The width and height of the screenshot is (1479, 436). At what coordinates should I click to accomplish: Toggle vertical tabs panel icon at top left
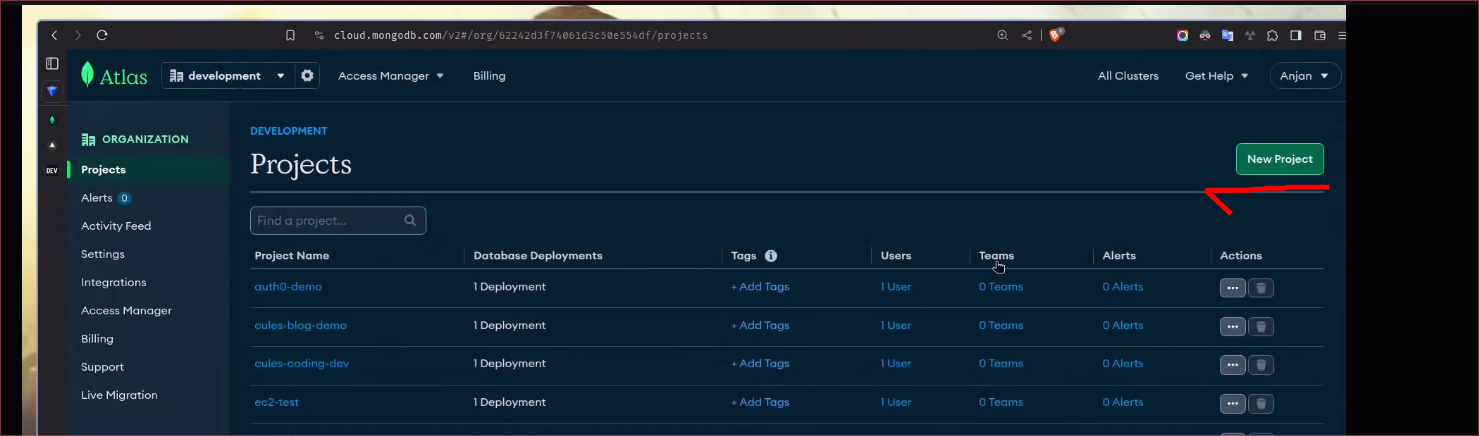pos(52,63)
